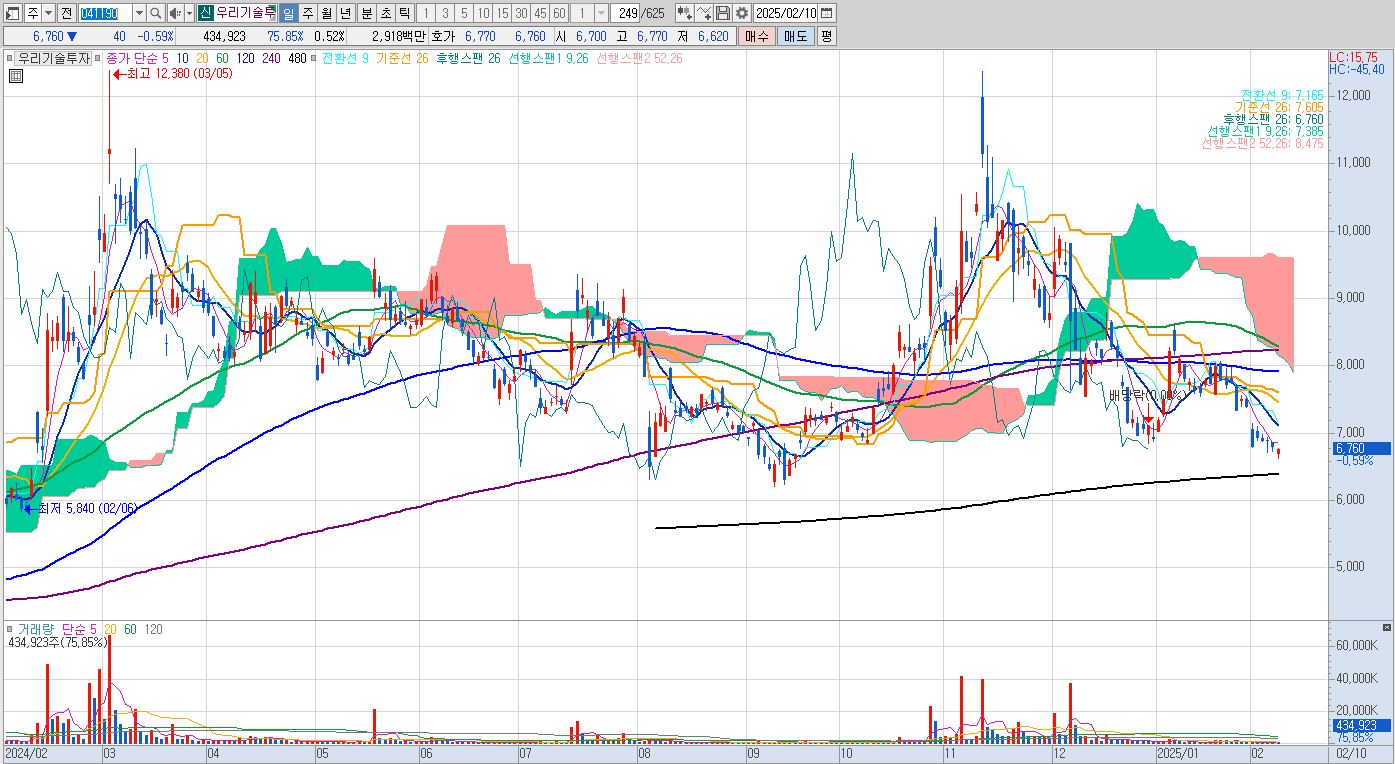Close the volume panel with its X icon
Viewport: 1395px width, 764px height.
tap(1386, 627)
